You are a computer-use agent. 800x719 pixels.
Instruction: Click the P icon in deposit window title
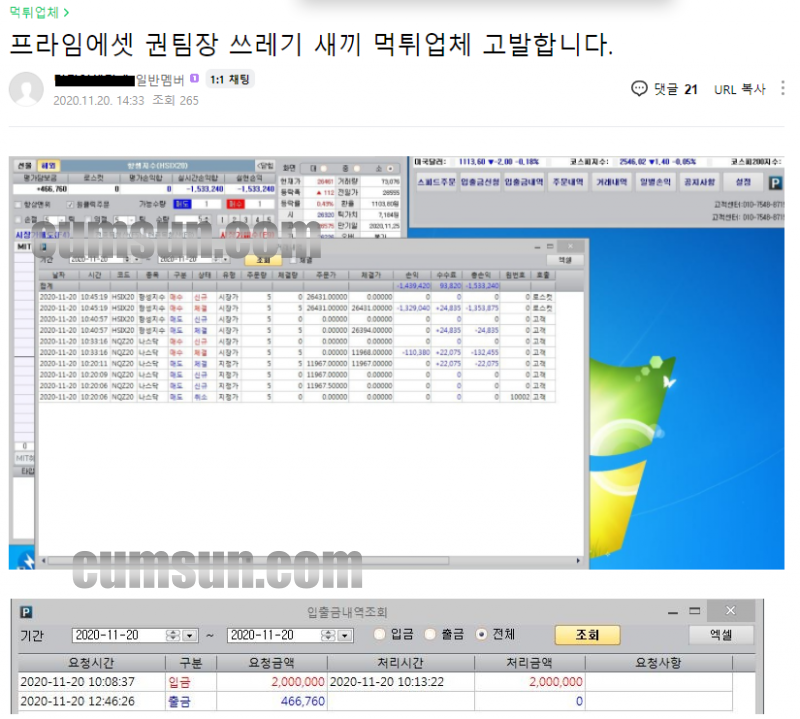click(27, 612)
